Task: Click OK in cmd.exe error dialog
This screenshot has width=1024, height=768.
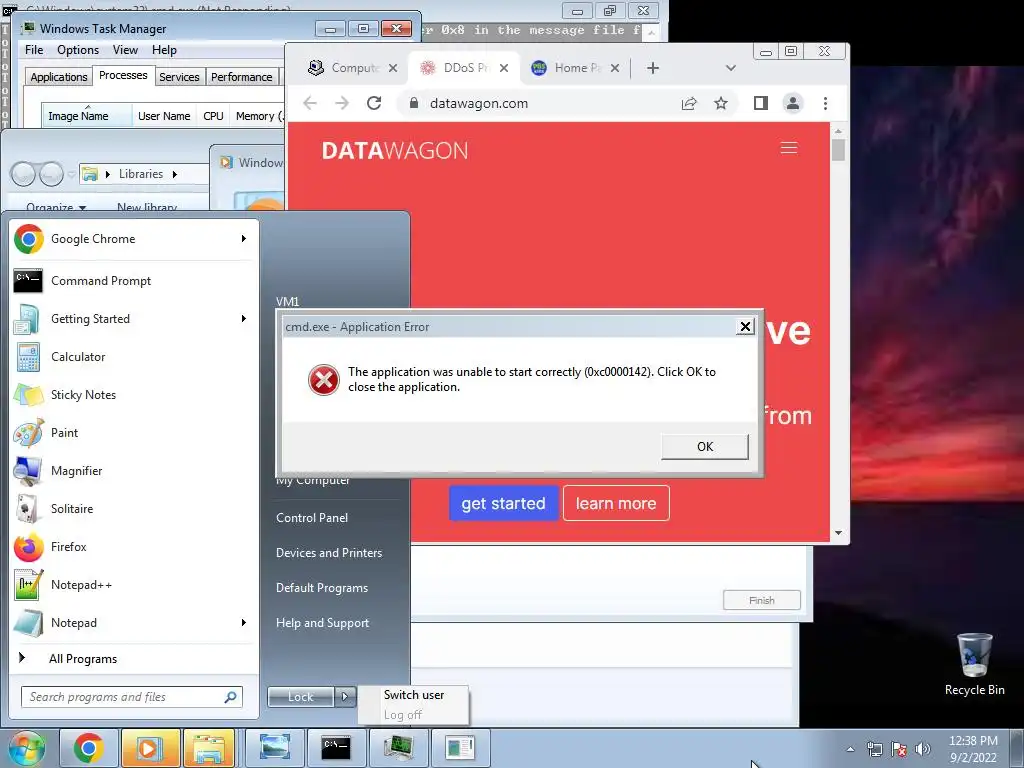Action: point(705,447)
